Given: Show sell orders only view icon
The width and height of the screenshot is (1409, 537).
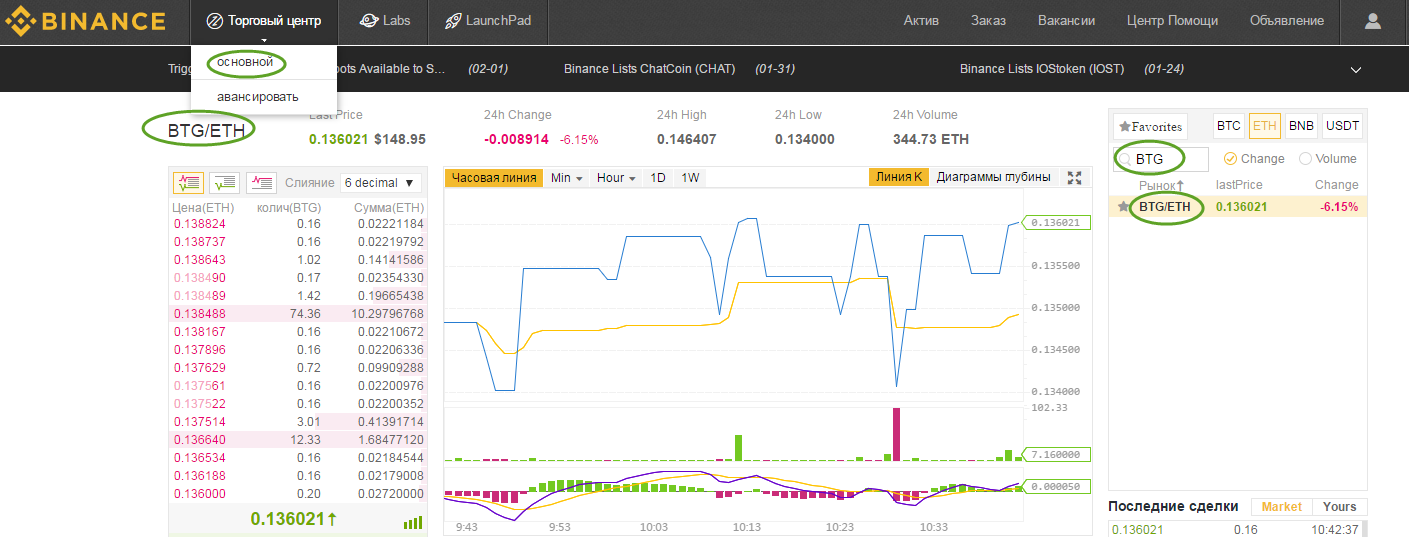Looking at the screenshot, I should [x=261, y=183].
